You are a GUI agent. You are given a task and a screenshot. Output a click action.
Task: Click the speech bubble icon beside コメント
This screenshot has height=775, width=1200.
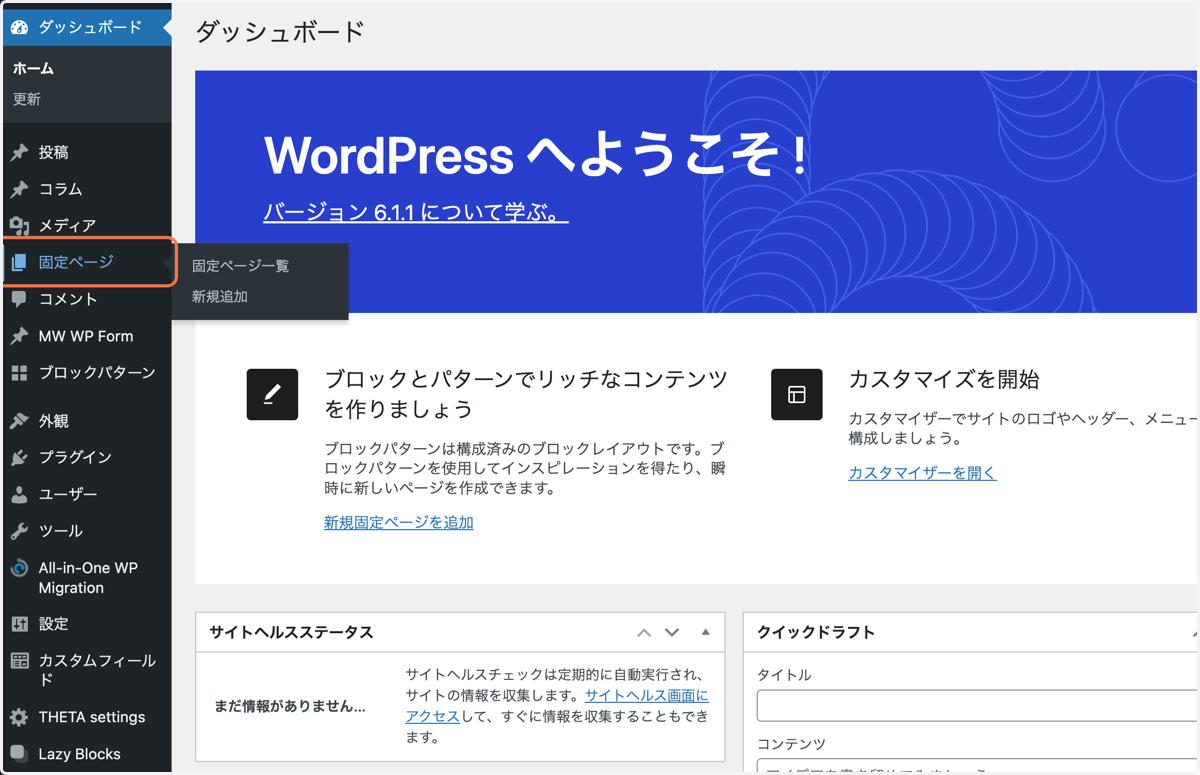pos(19,299)
